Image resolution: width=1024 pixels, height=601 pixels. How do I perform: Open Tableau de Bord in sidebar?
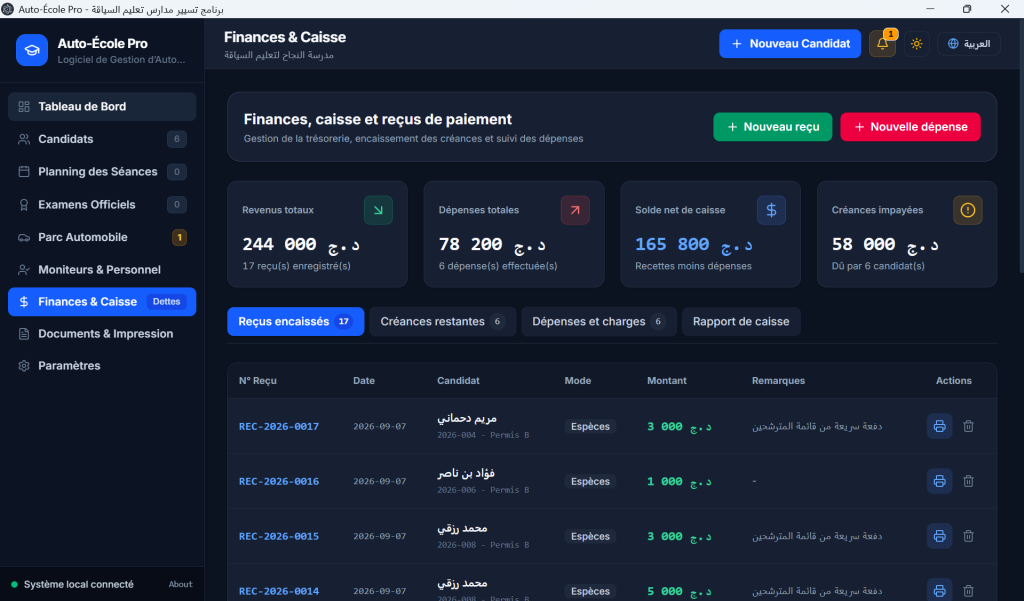[x=102, y=106]
